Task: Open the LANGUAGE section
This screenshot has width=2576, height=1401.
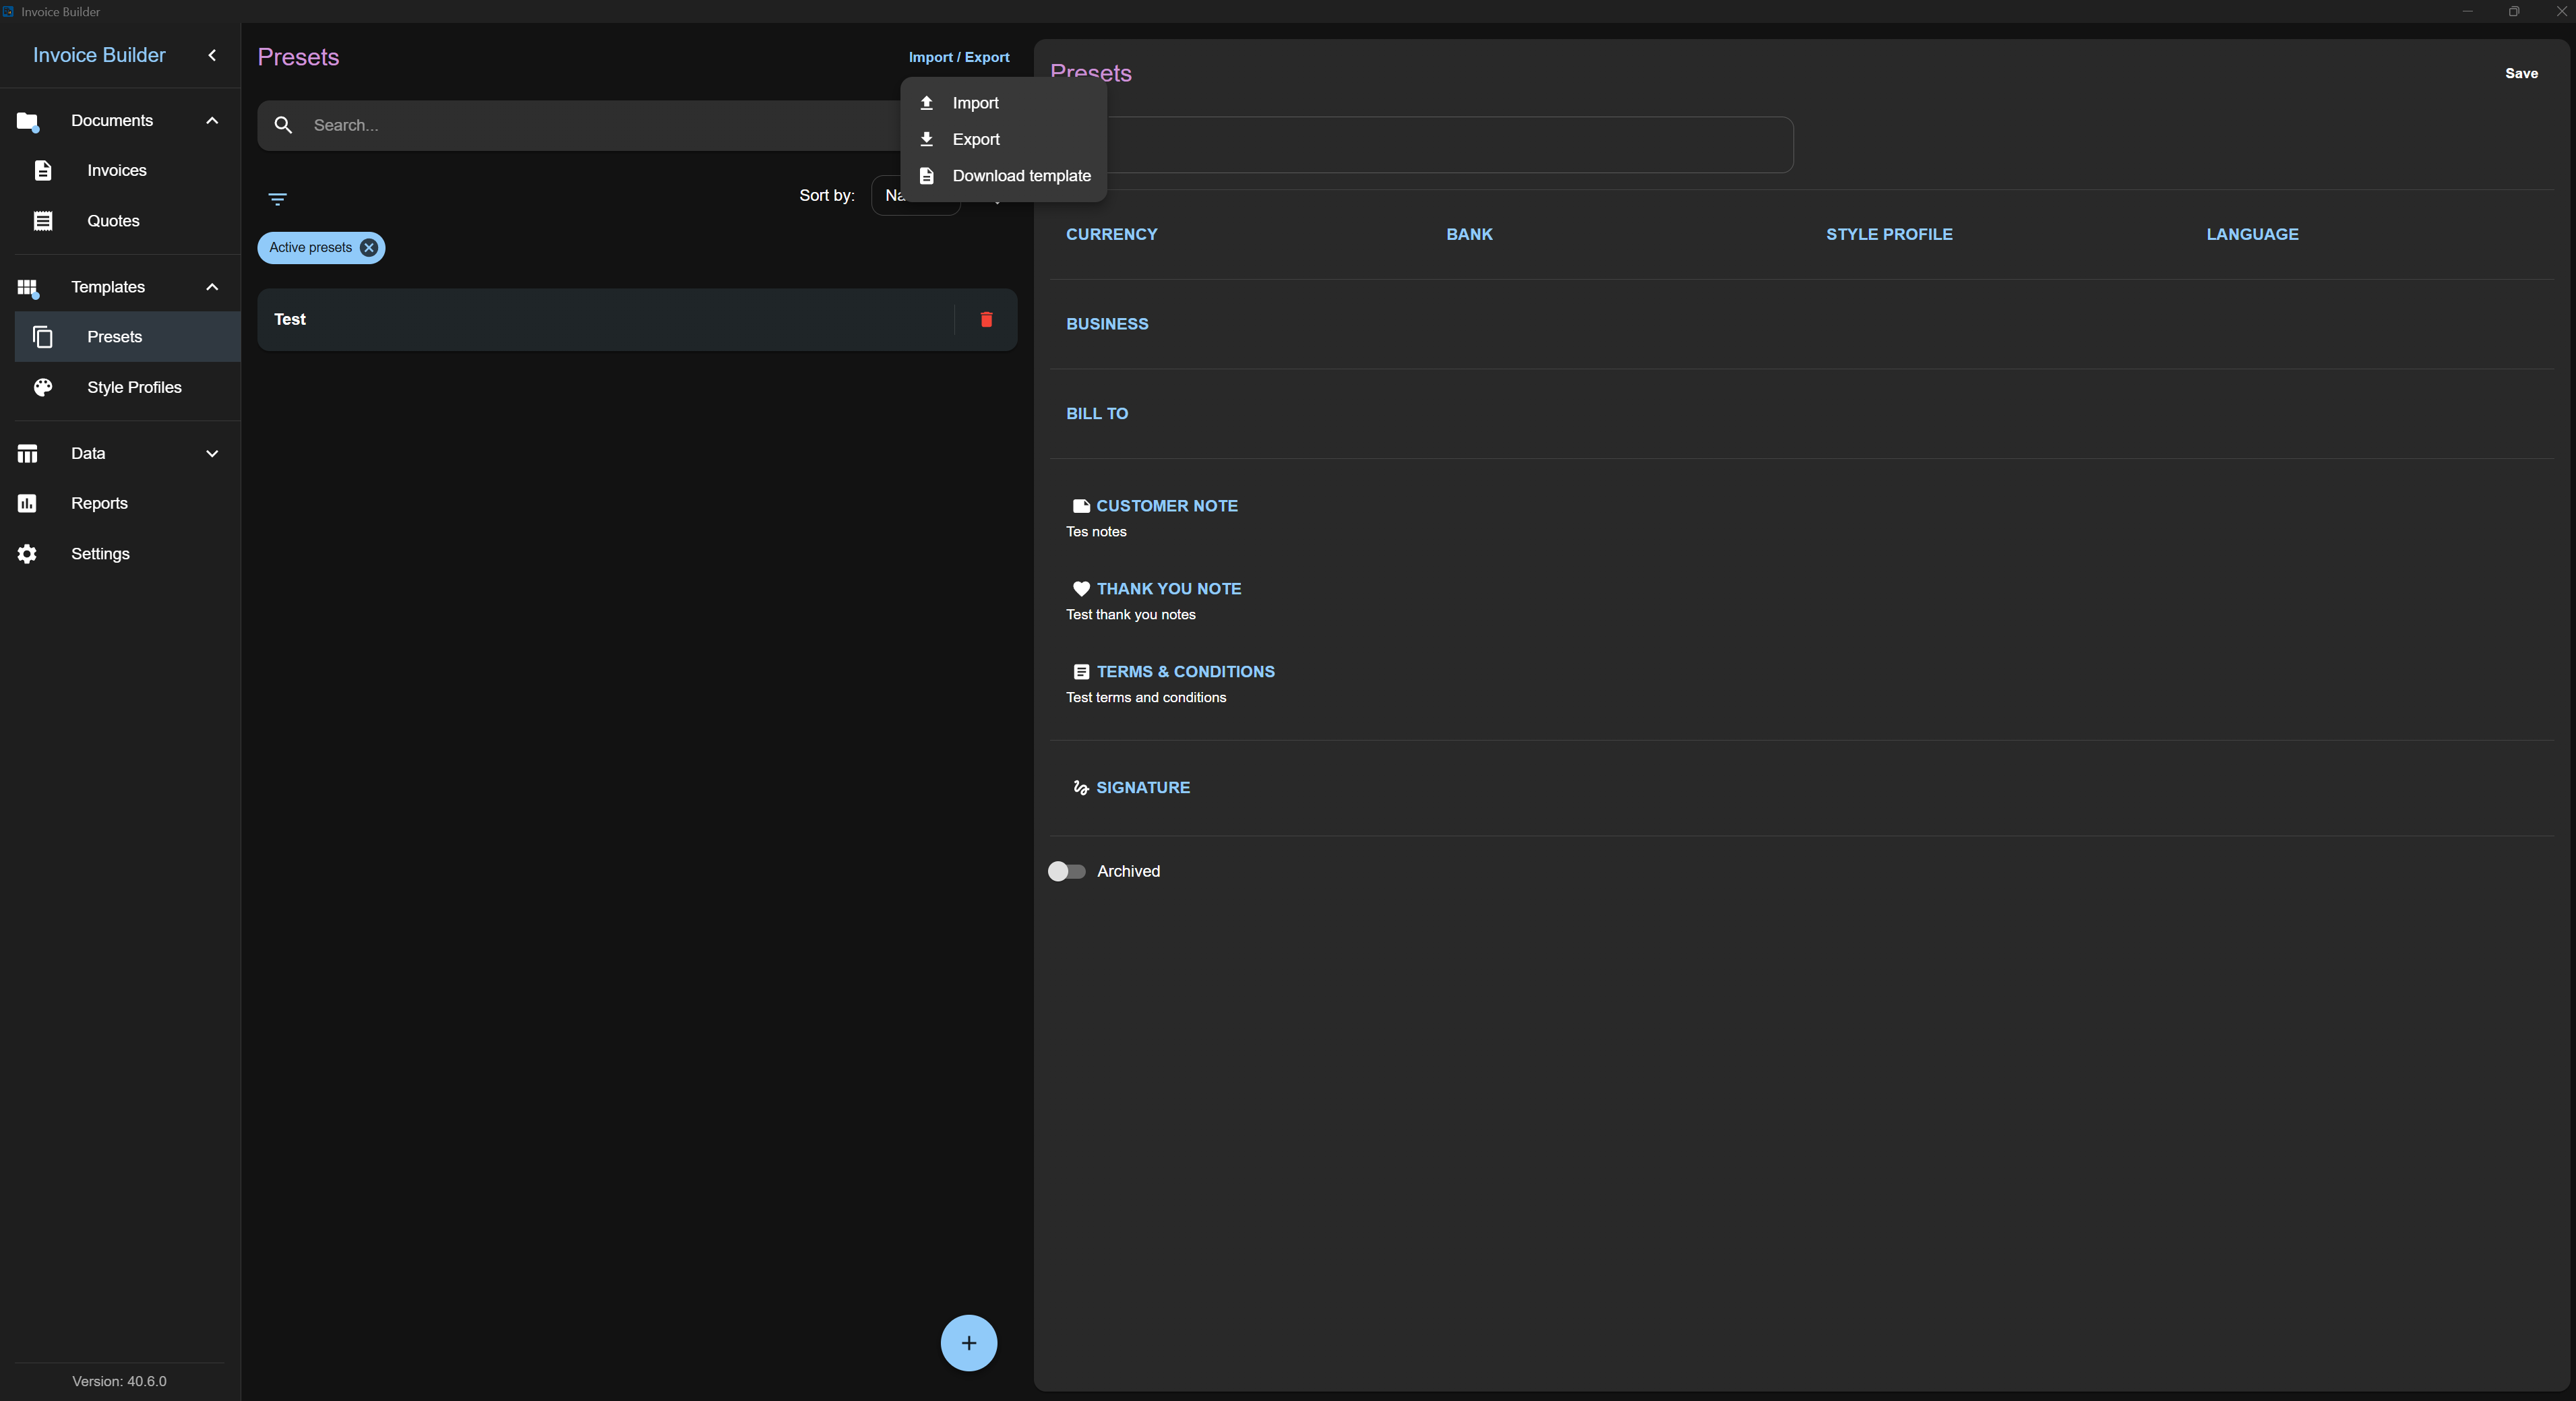Action: pos(2252,234)
